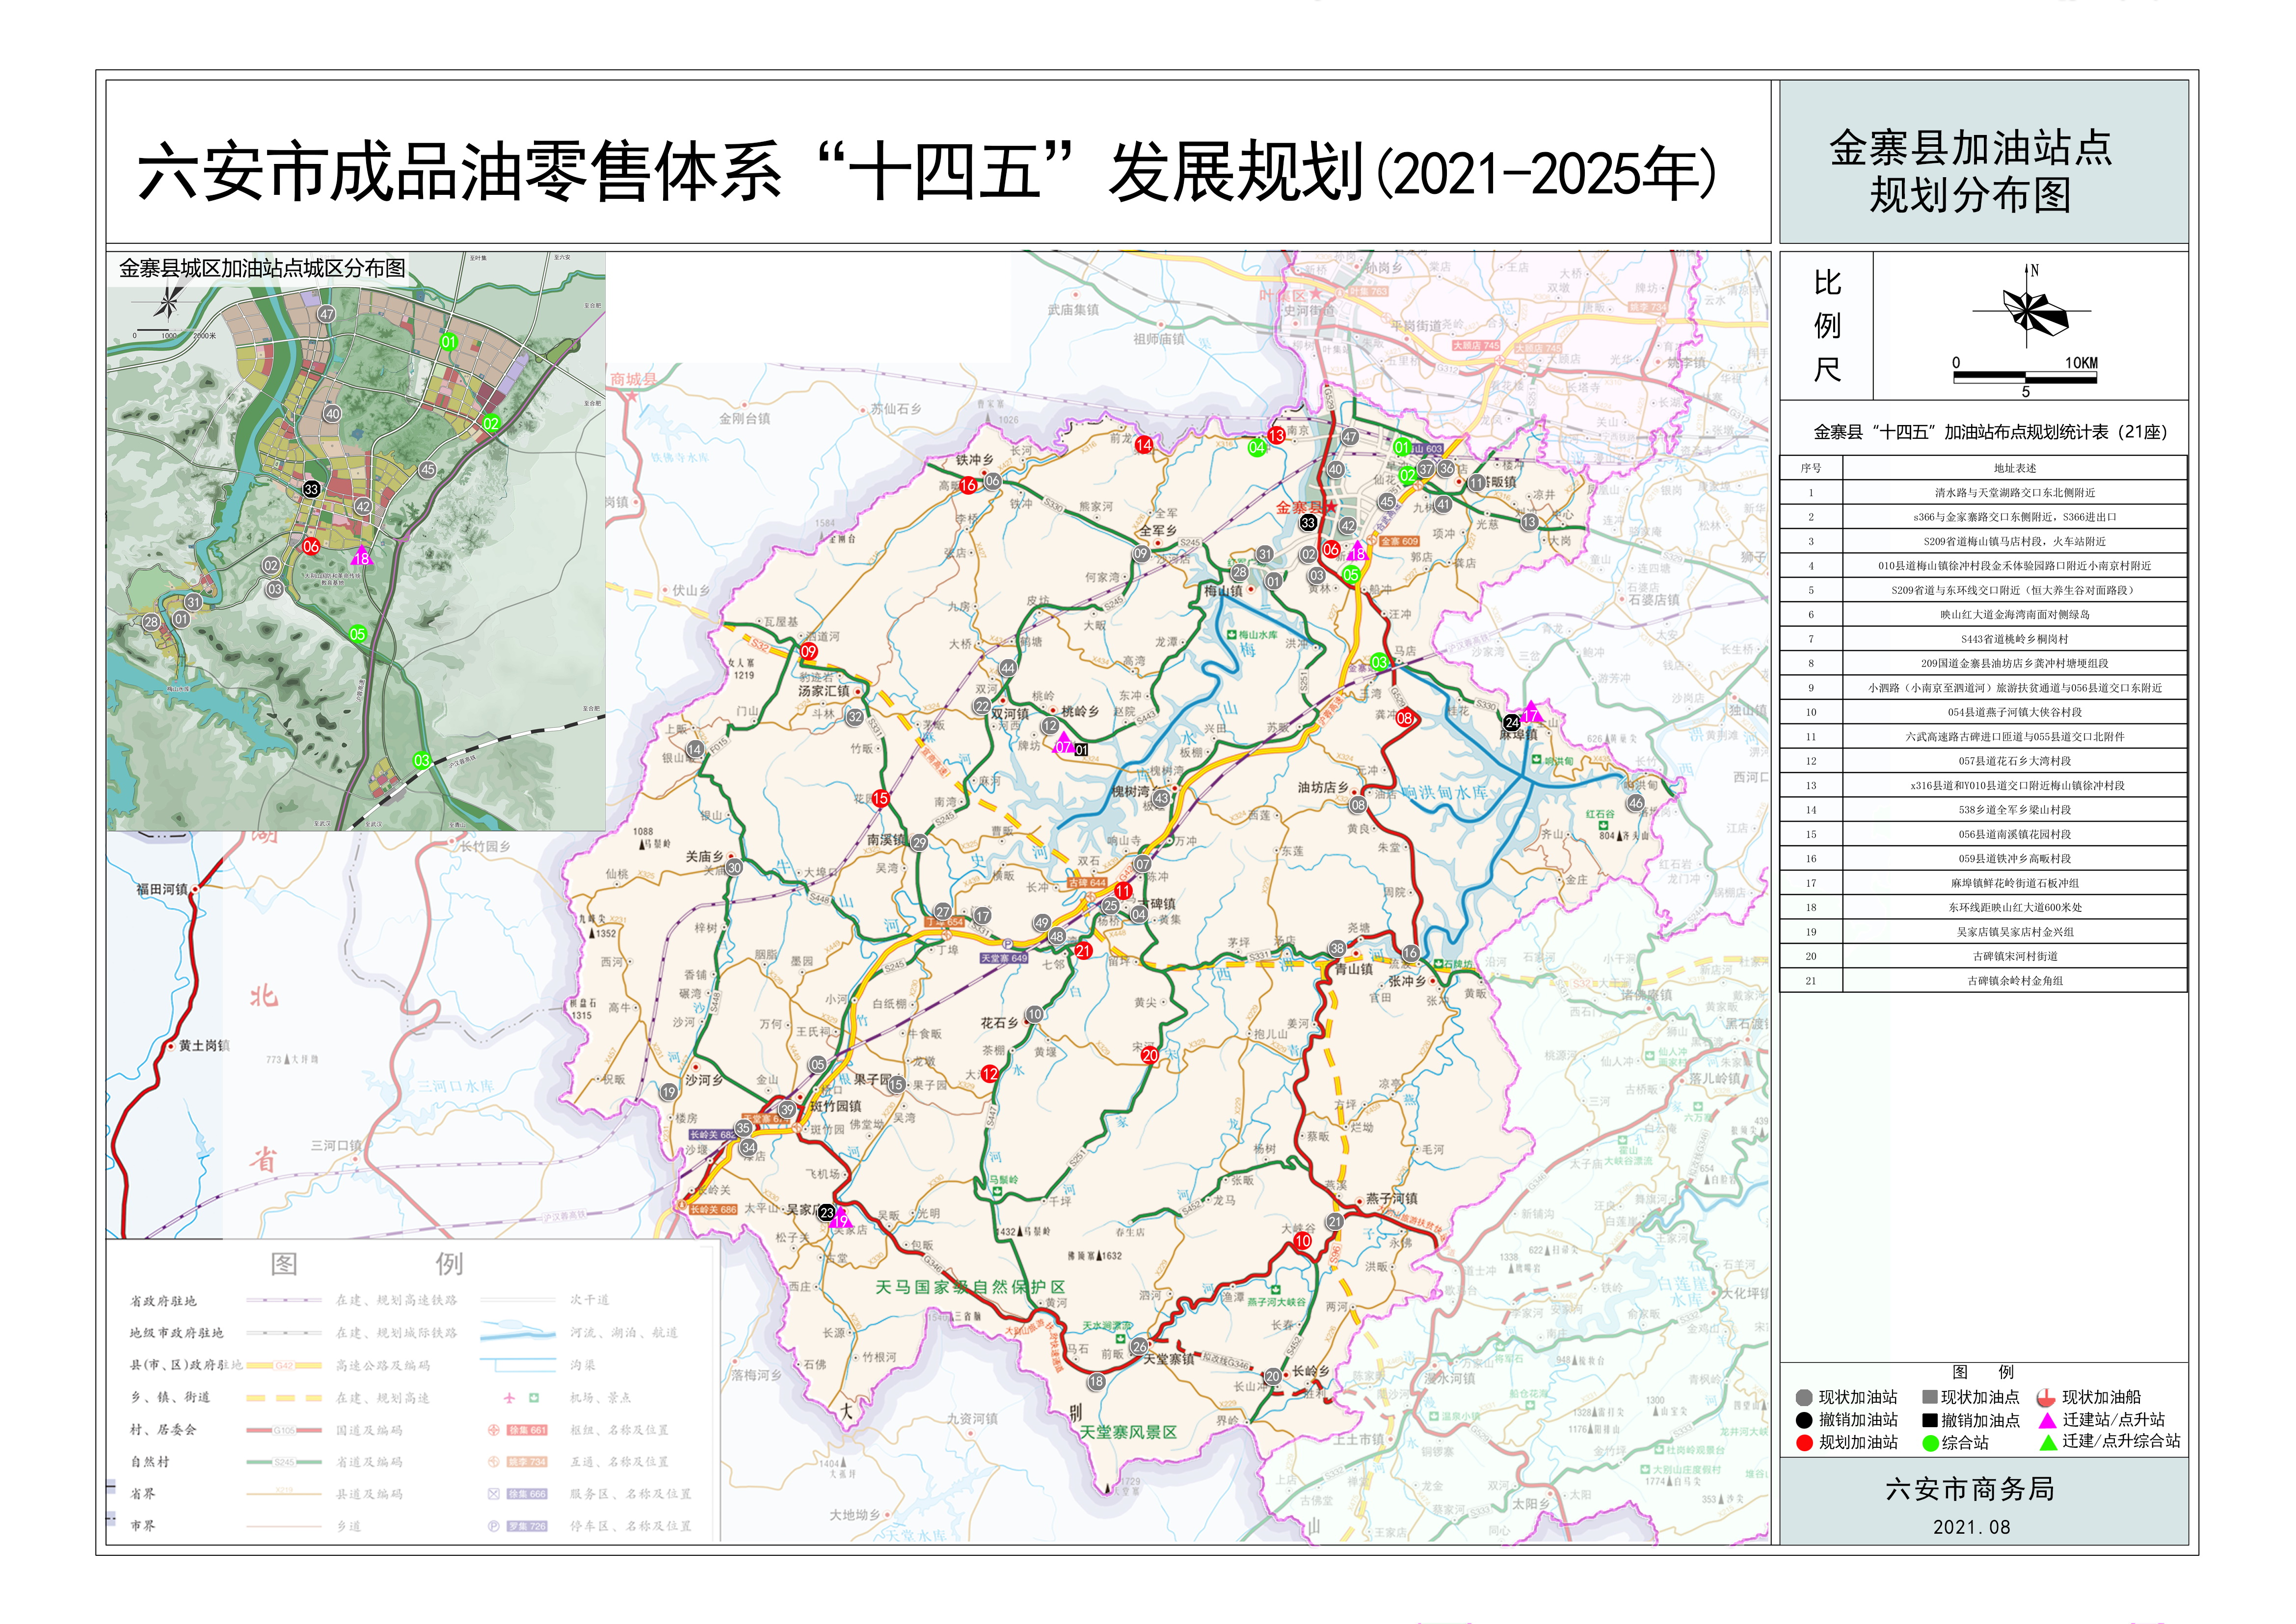The width and height of the screenshot is (2296, 1624).
Task: Click the parking P symbol beside 罗集 726
Action: click(x=494, y=1525)
